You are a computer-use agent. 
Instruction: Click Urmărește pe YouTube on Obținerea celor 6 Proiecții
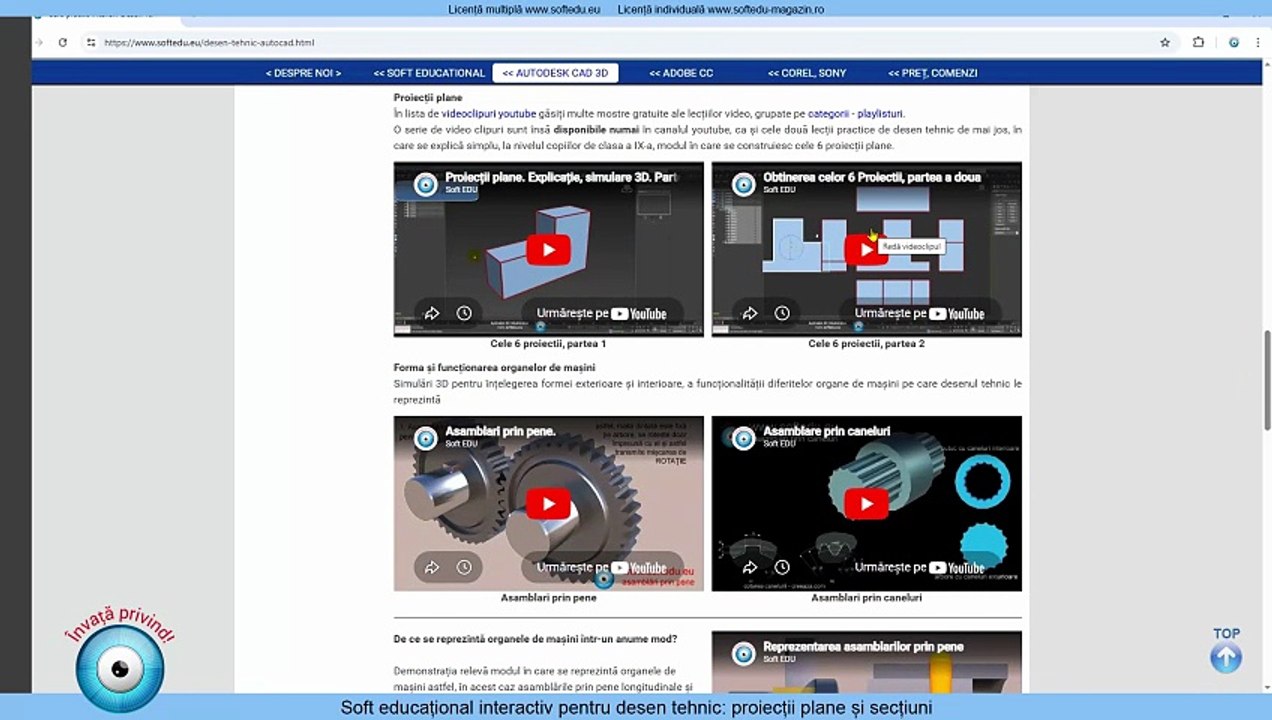click(919, 313)
